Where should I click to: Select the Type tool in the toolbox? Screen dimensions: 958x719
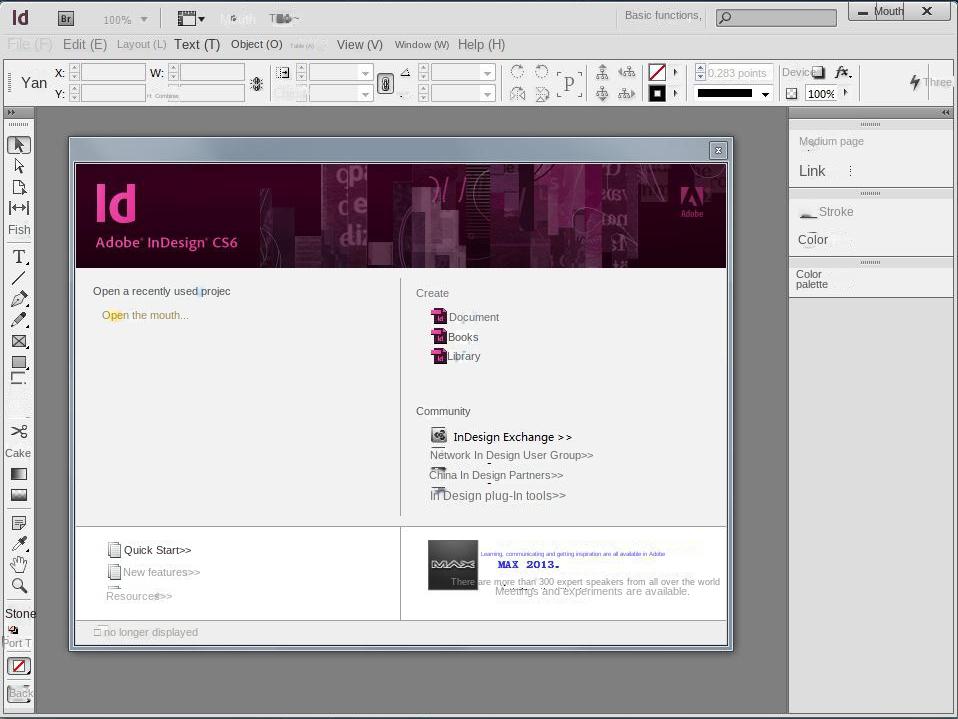[x=19, y=257]
